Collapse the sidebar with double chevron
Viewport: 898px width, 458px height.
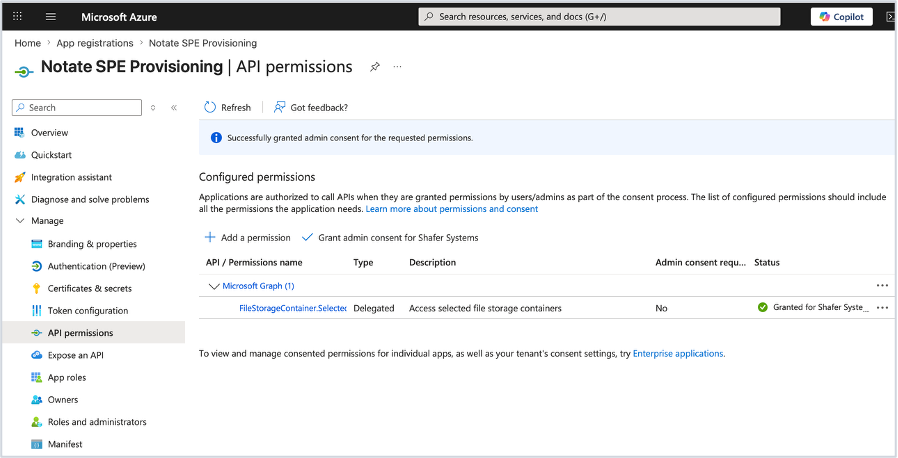tap(174, 108)
